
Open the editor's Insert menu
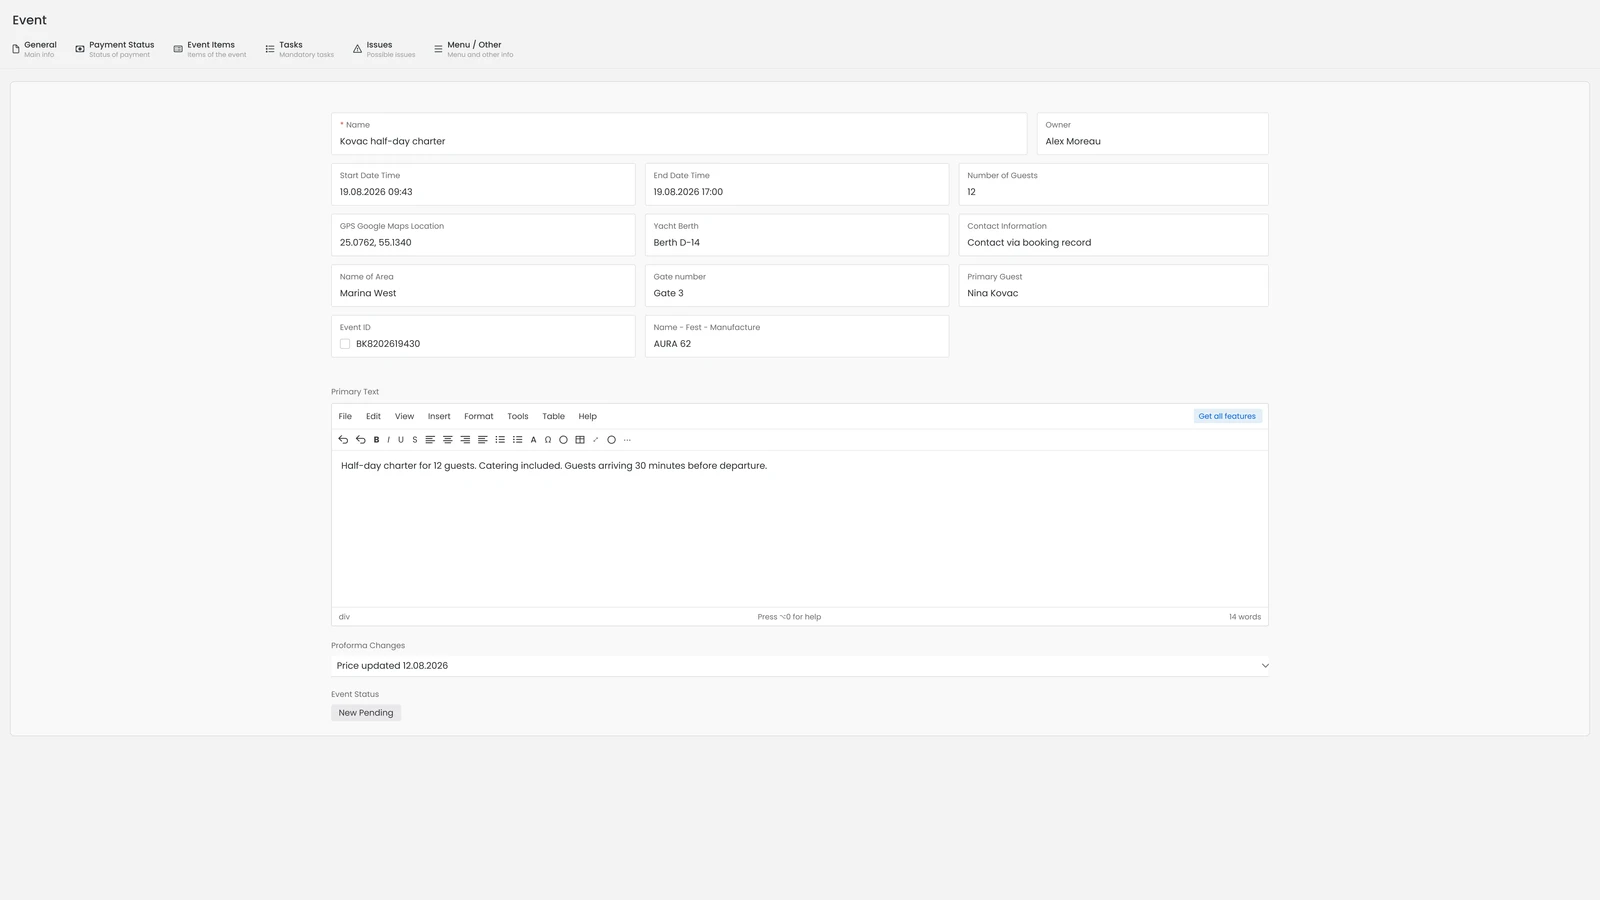click(439, 416)
